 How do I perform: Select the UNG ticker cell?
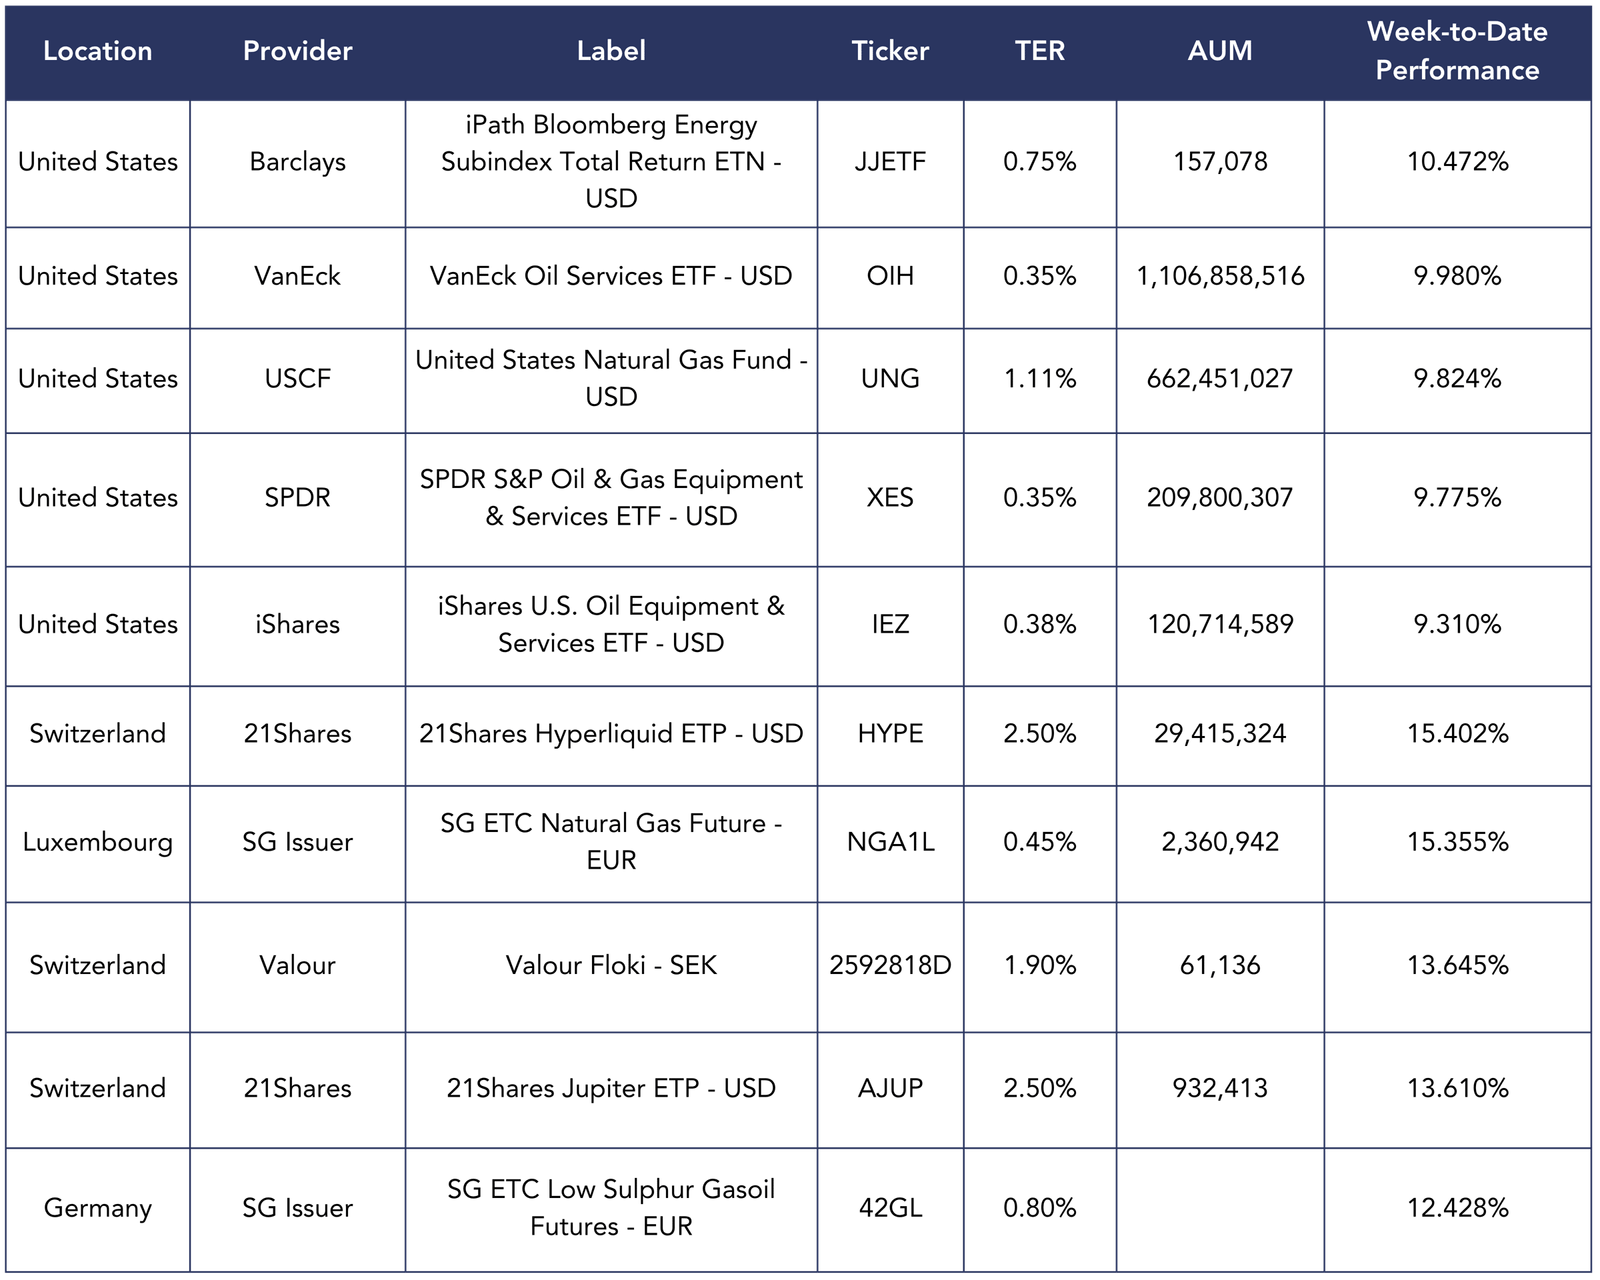click(x=890, y=379)
